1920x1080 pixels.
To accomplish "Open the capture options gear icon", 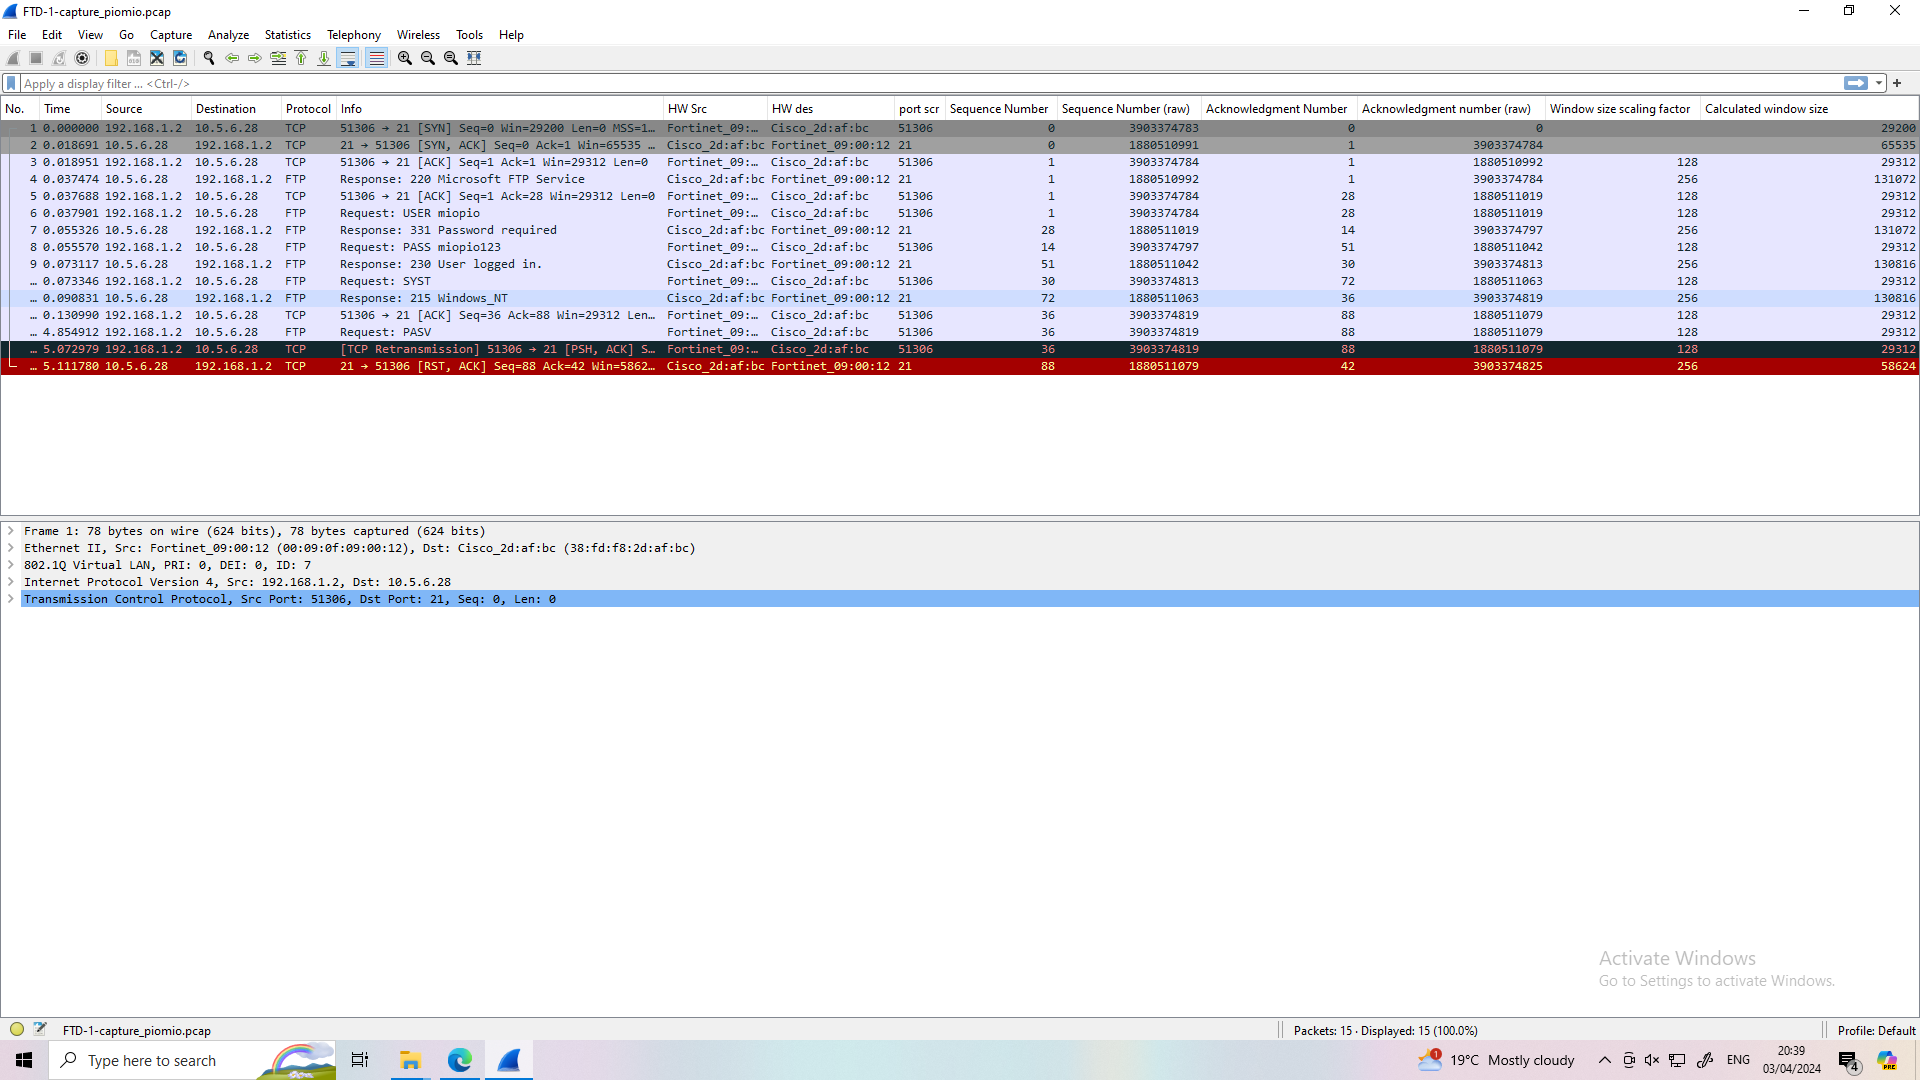I will click(x=83, y=58).
